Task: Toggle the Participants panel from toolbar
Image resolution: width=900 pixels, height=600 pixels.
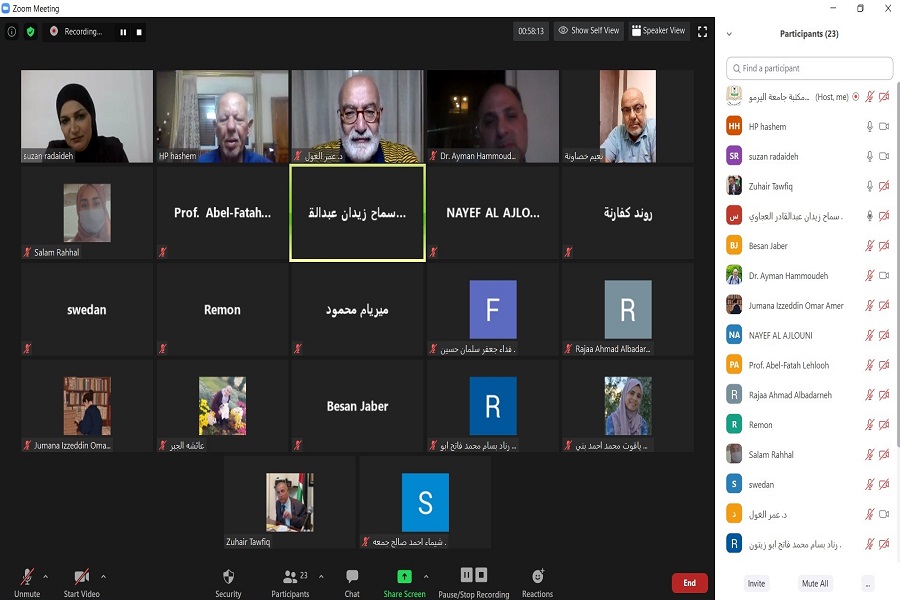Action: coord(290,582)
